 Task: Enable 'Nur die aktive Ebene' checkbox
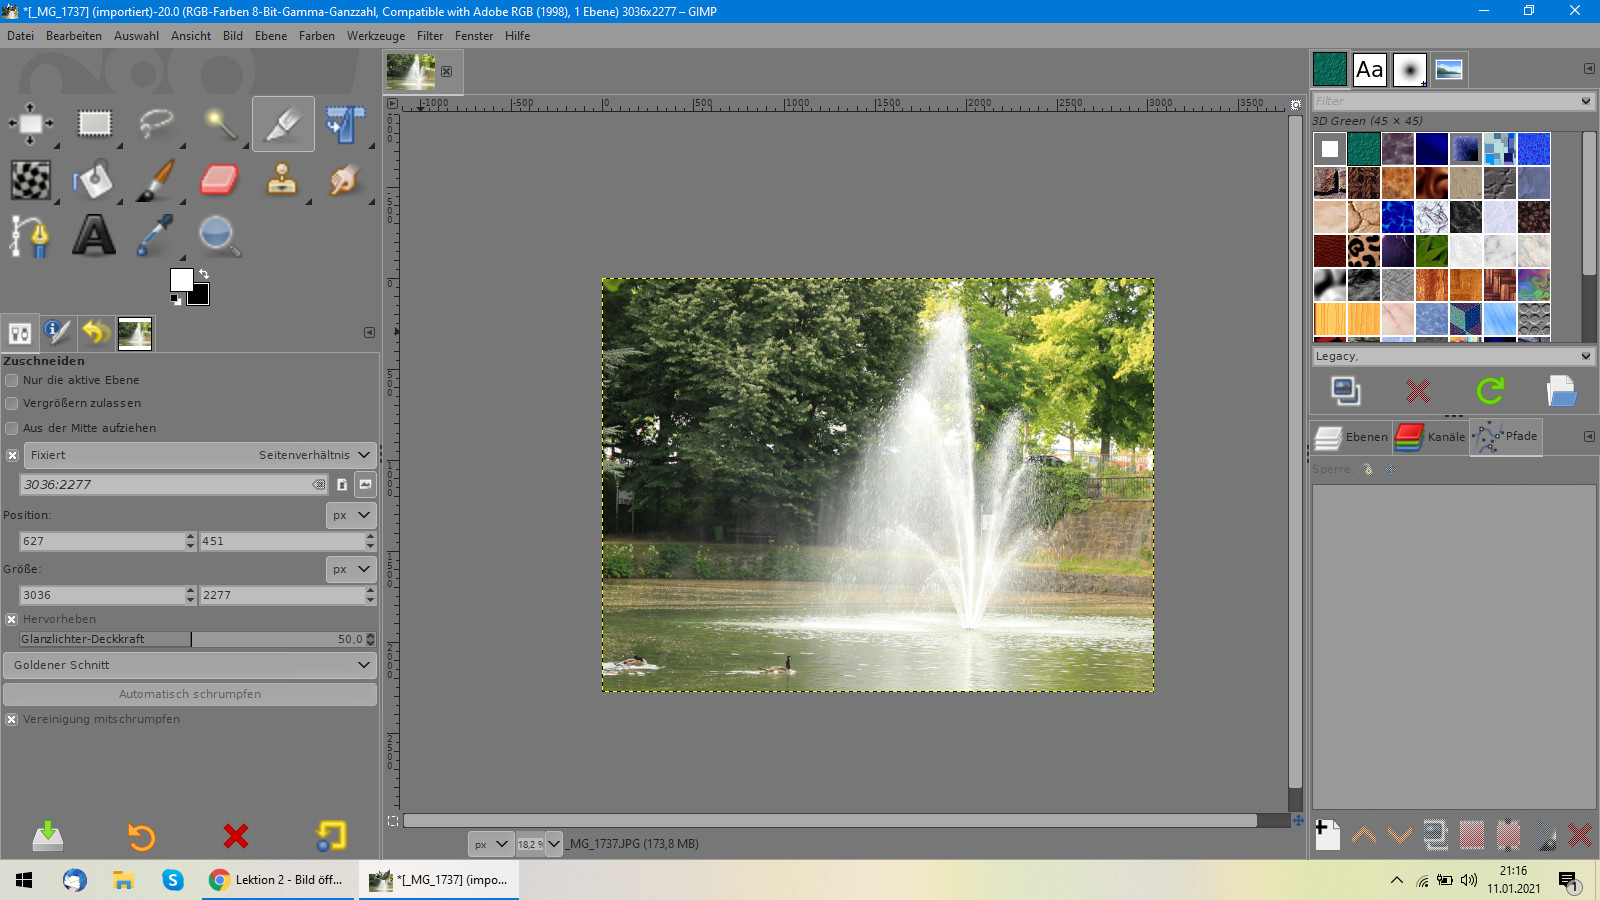[x=12, y=380]
